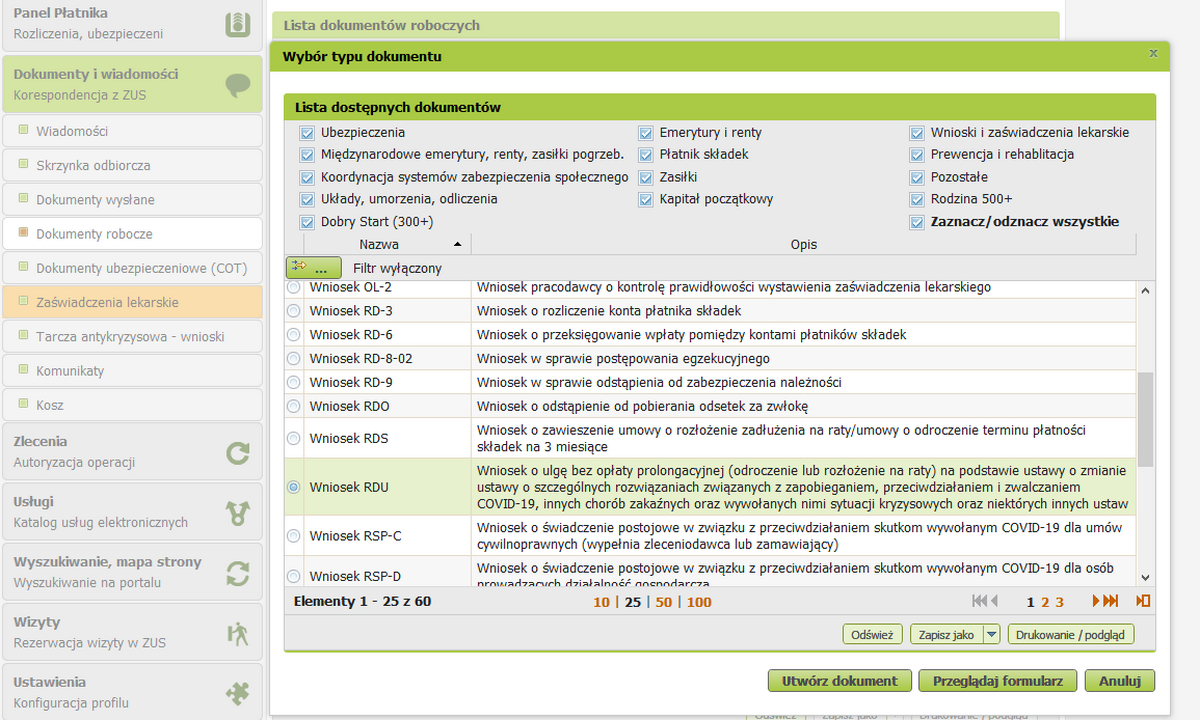The height and width of the screenshot is (720, 1200).
Task: Open the Zapisz jako dropdown arrow
Action: (991, 634)
